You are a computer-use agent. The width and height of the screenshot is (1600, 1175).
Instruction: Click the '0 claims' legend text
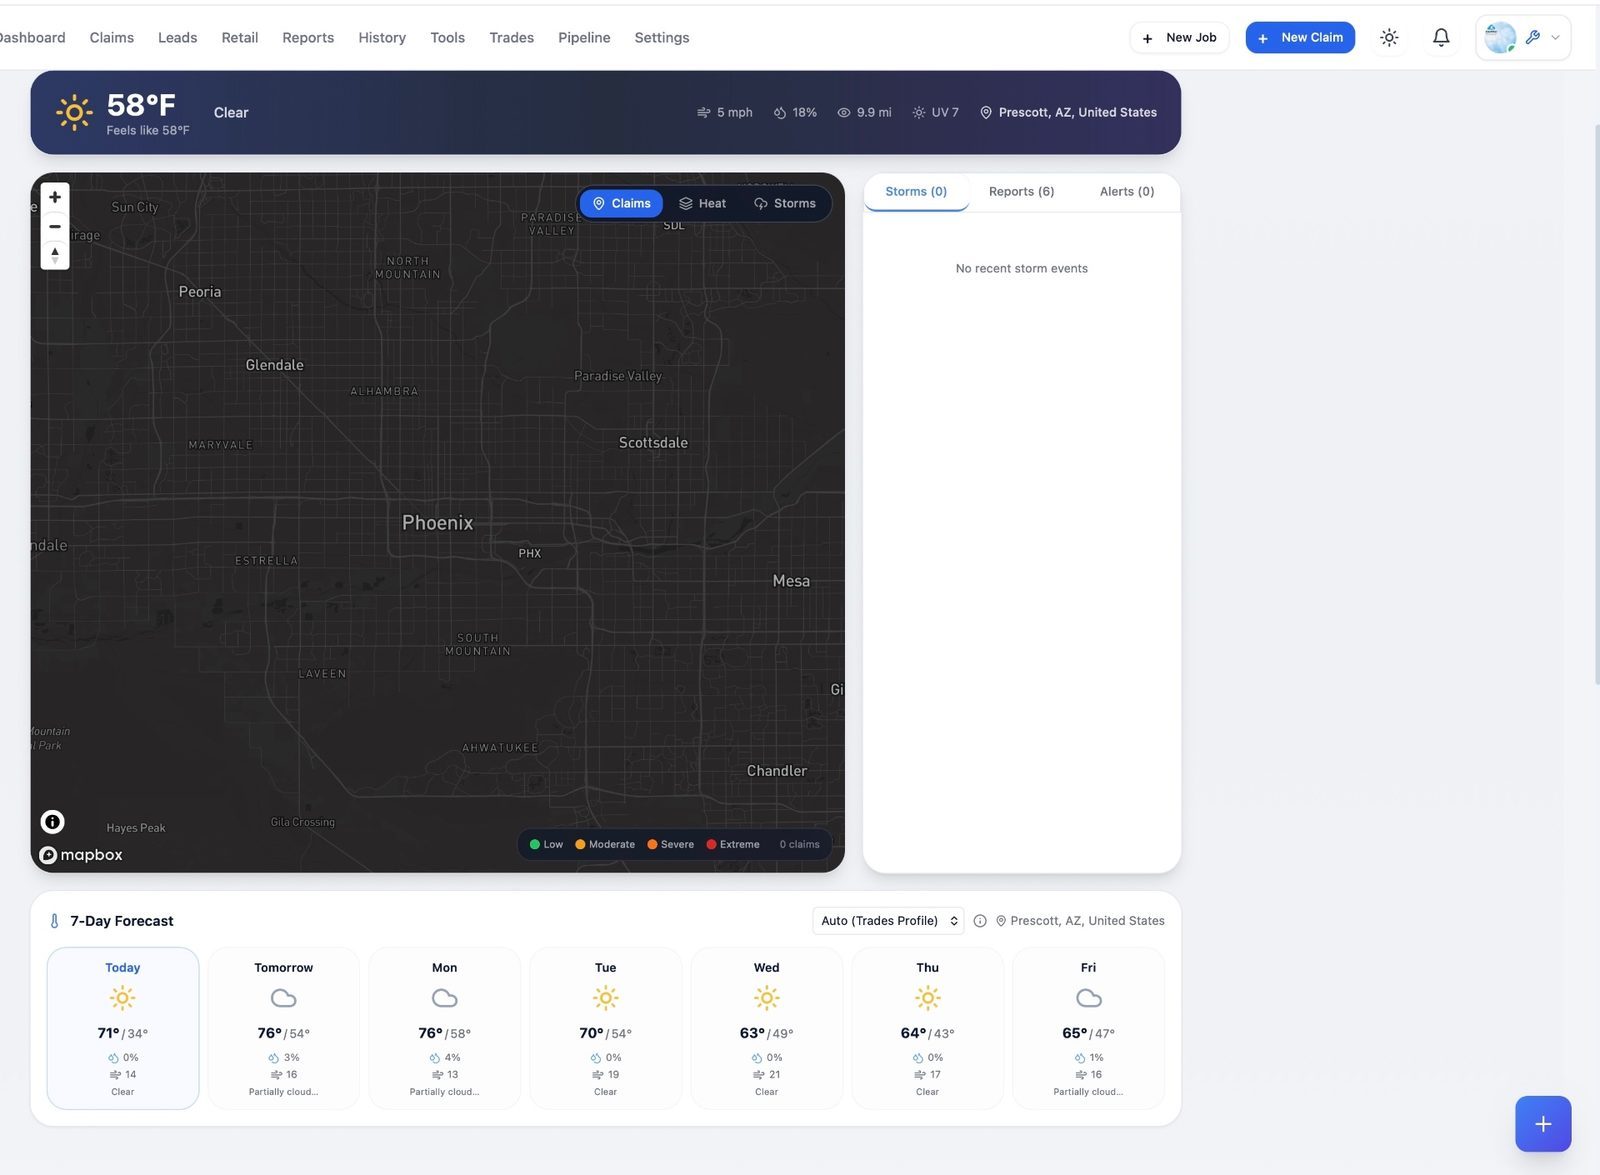coord(799,845)
